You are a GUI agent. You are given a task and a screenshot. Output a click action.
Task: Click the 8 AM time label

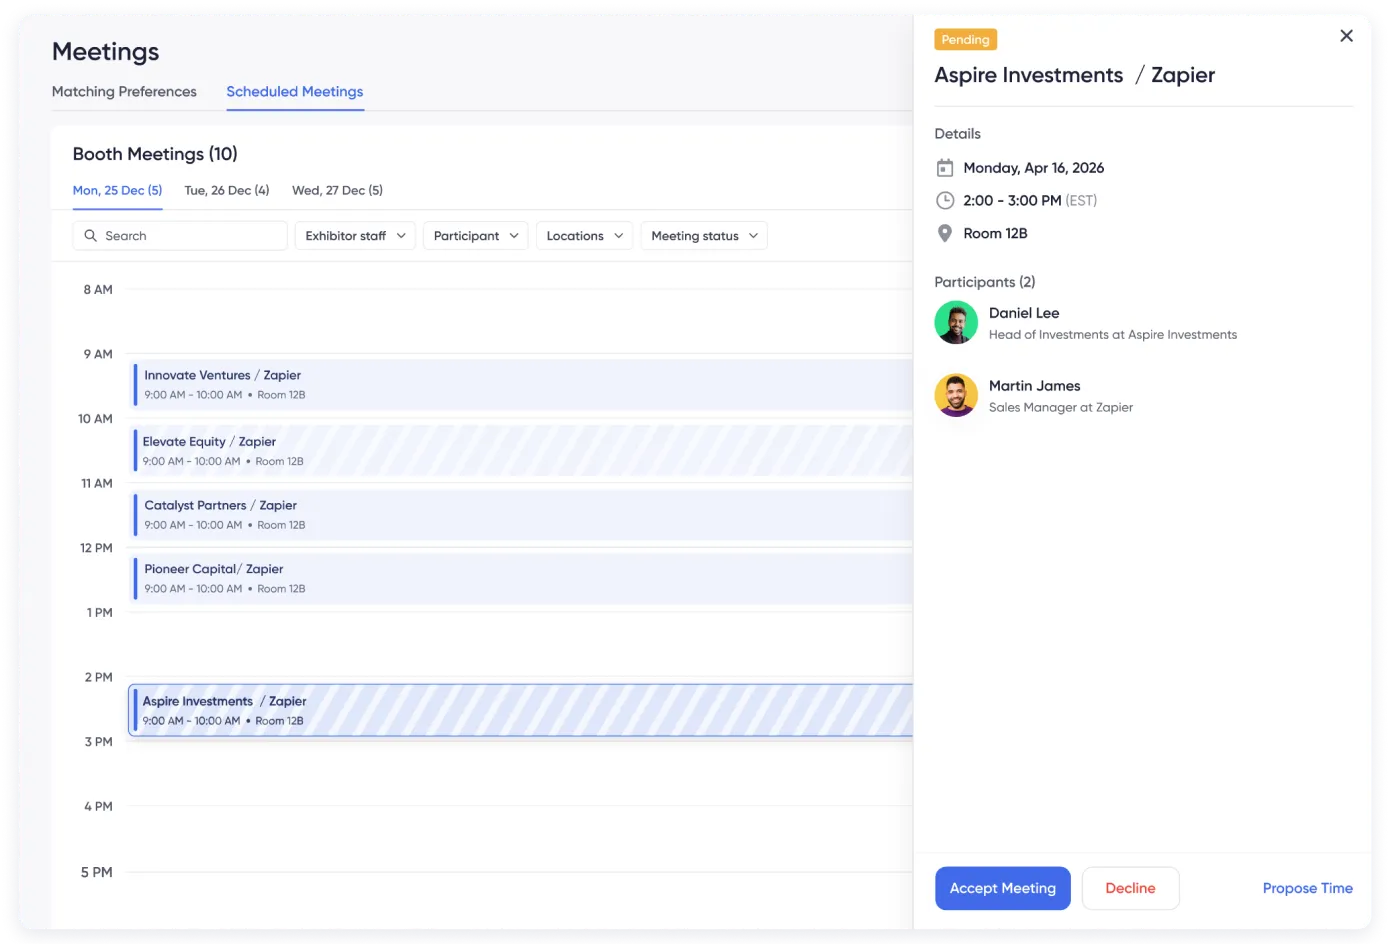pyautogui.click(x=98, y=290)
